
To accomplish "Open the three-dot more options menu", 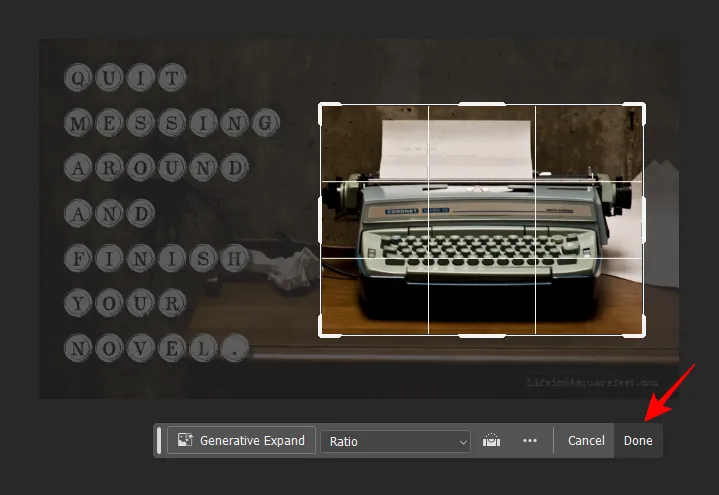I will pos(530,440).
